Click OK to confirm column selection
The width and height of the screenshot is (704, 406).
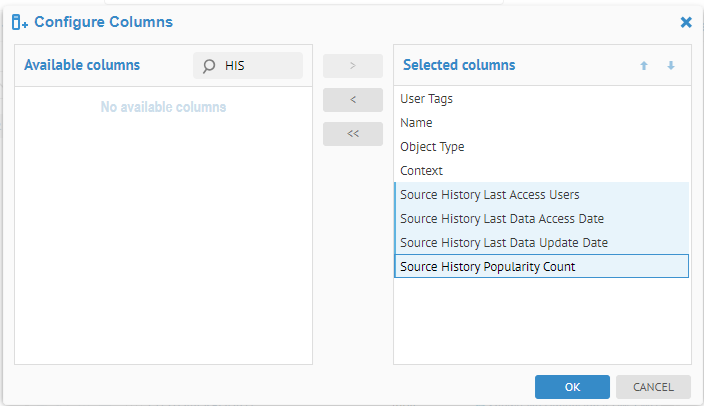coord(572,387)
